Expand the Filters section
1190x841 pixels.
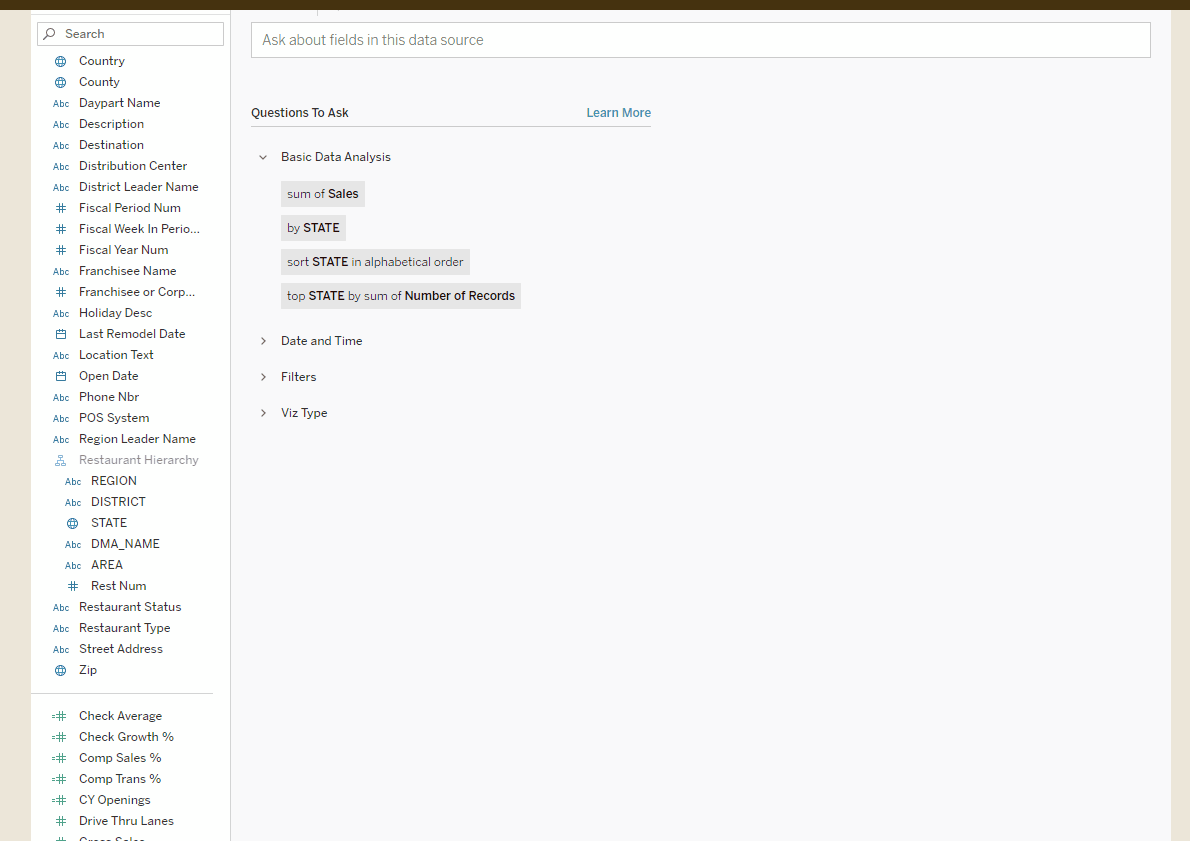point(263,377)
